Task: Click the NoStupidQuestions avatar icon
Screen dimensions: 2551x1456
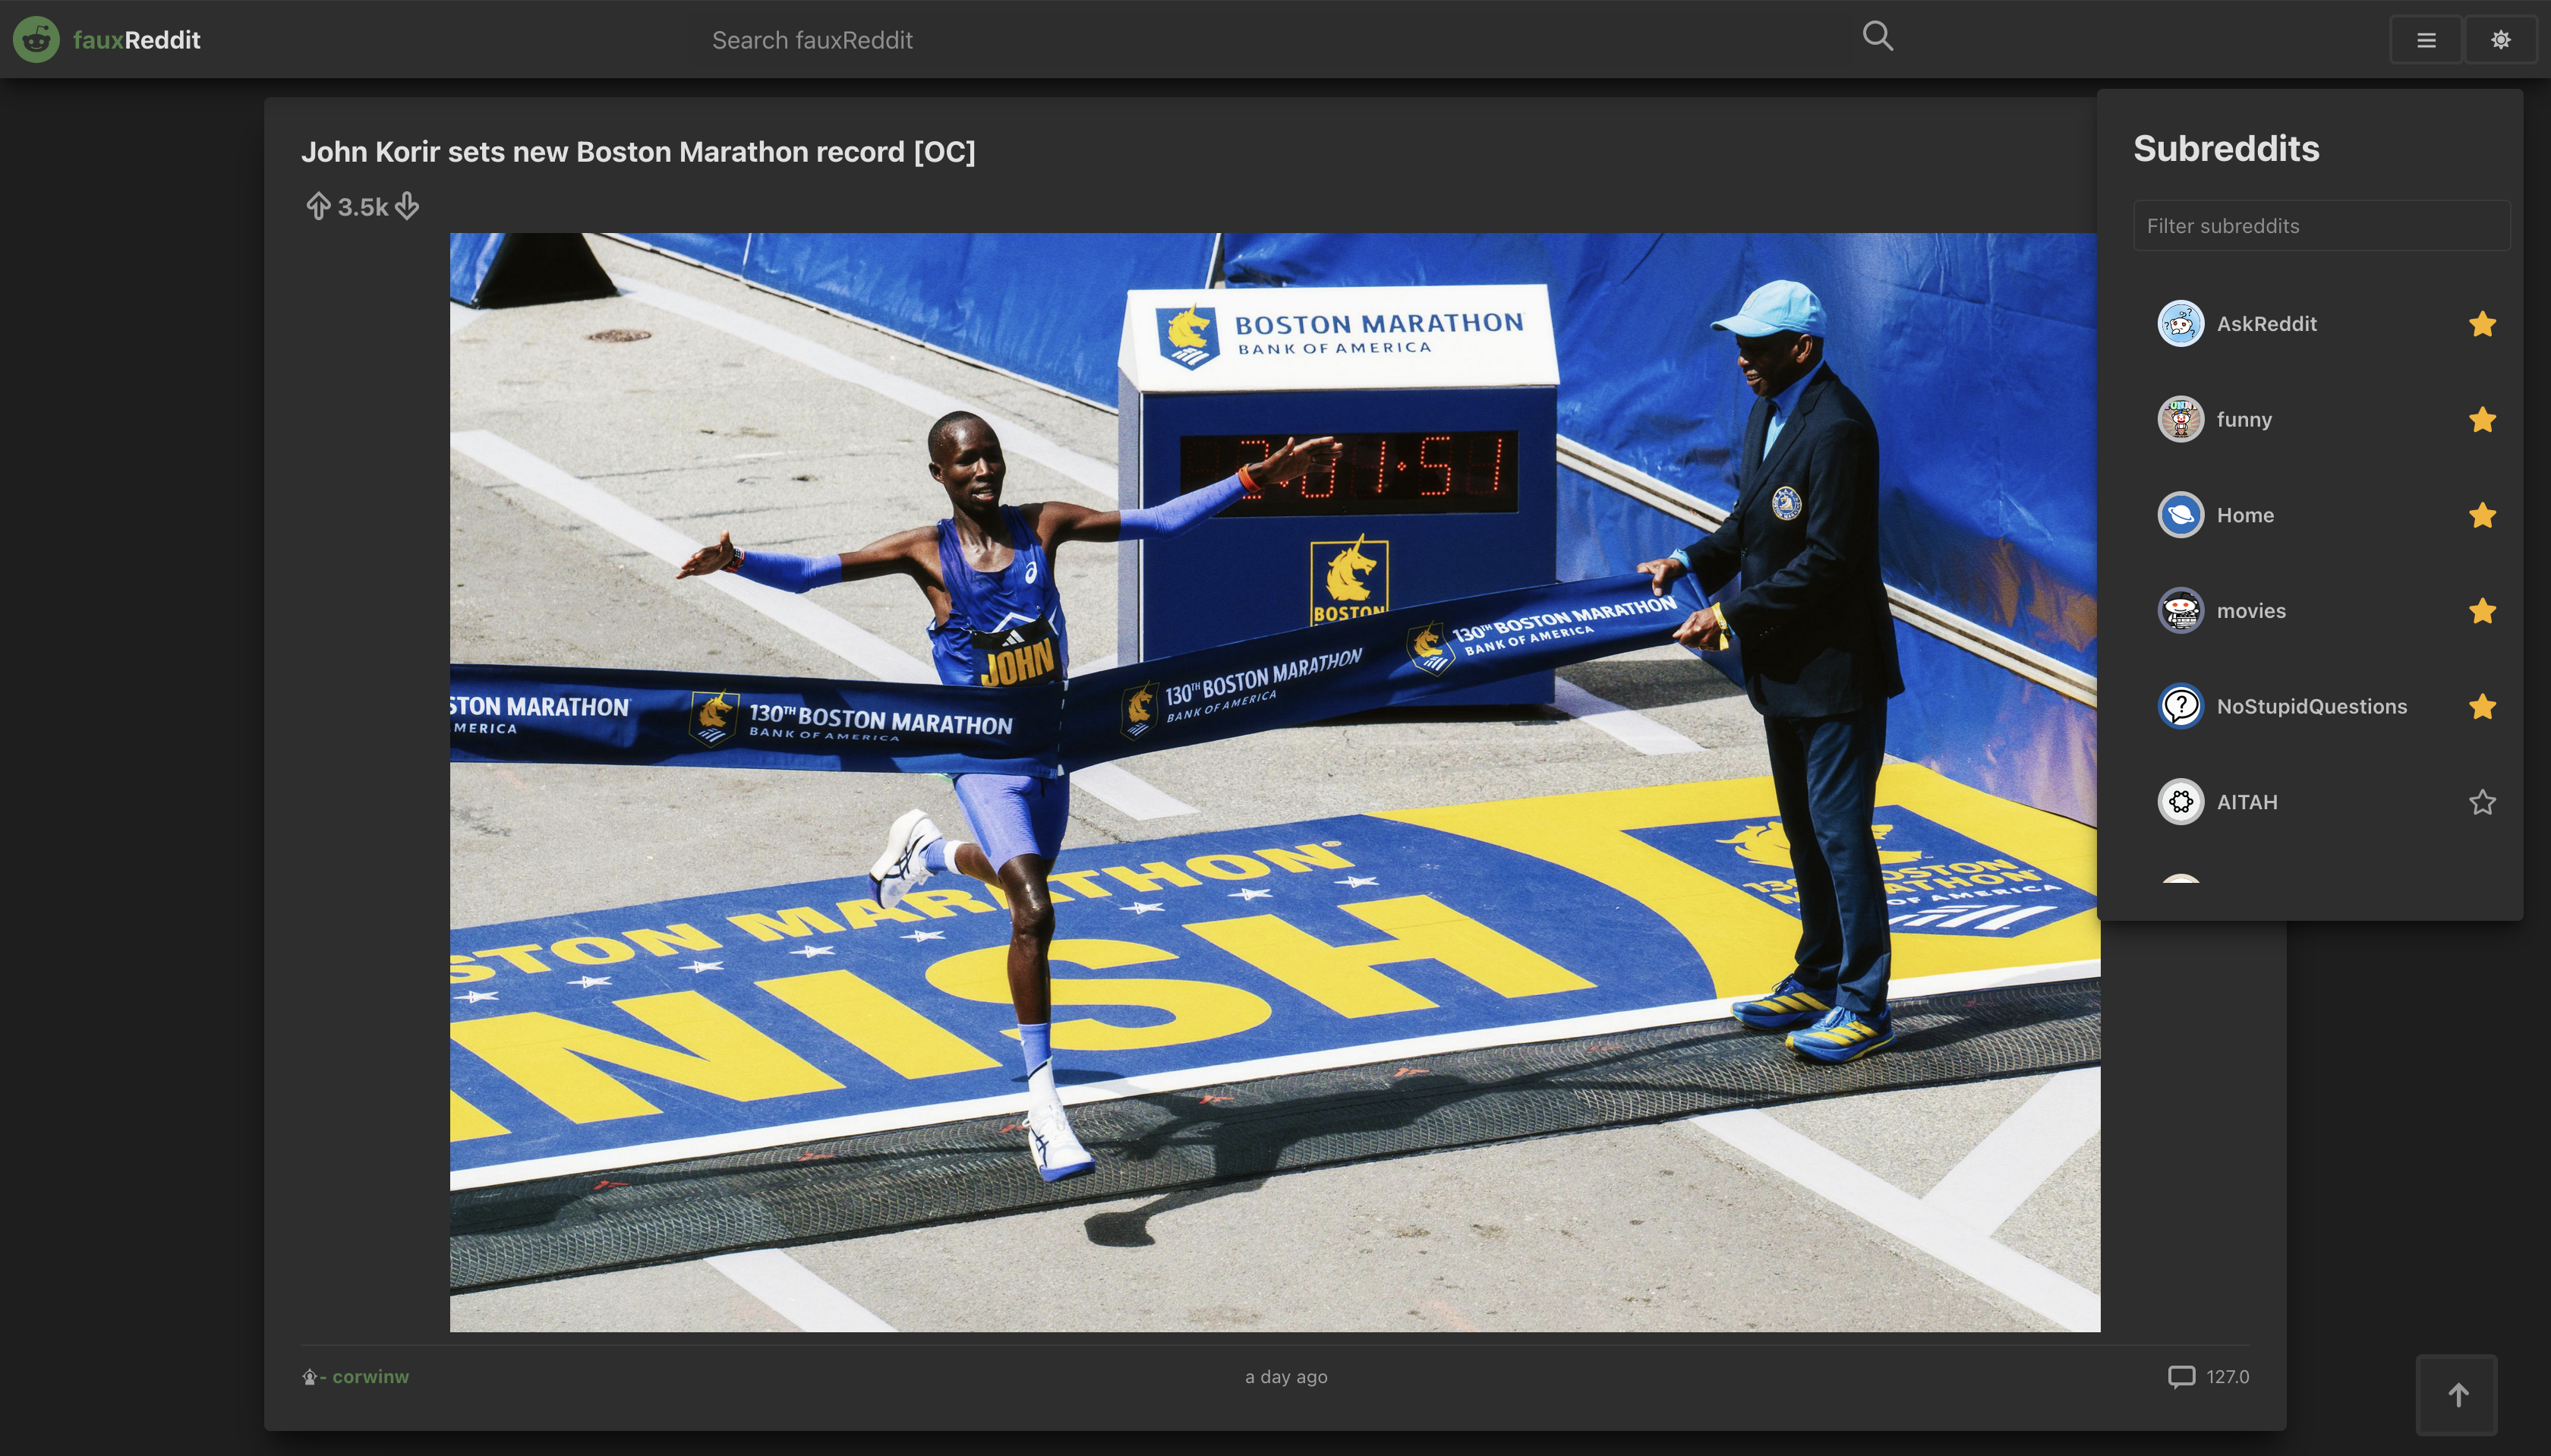Action: point(2180,706)
